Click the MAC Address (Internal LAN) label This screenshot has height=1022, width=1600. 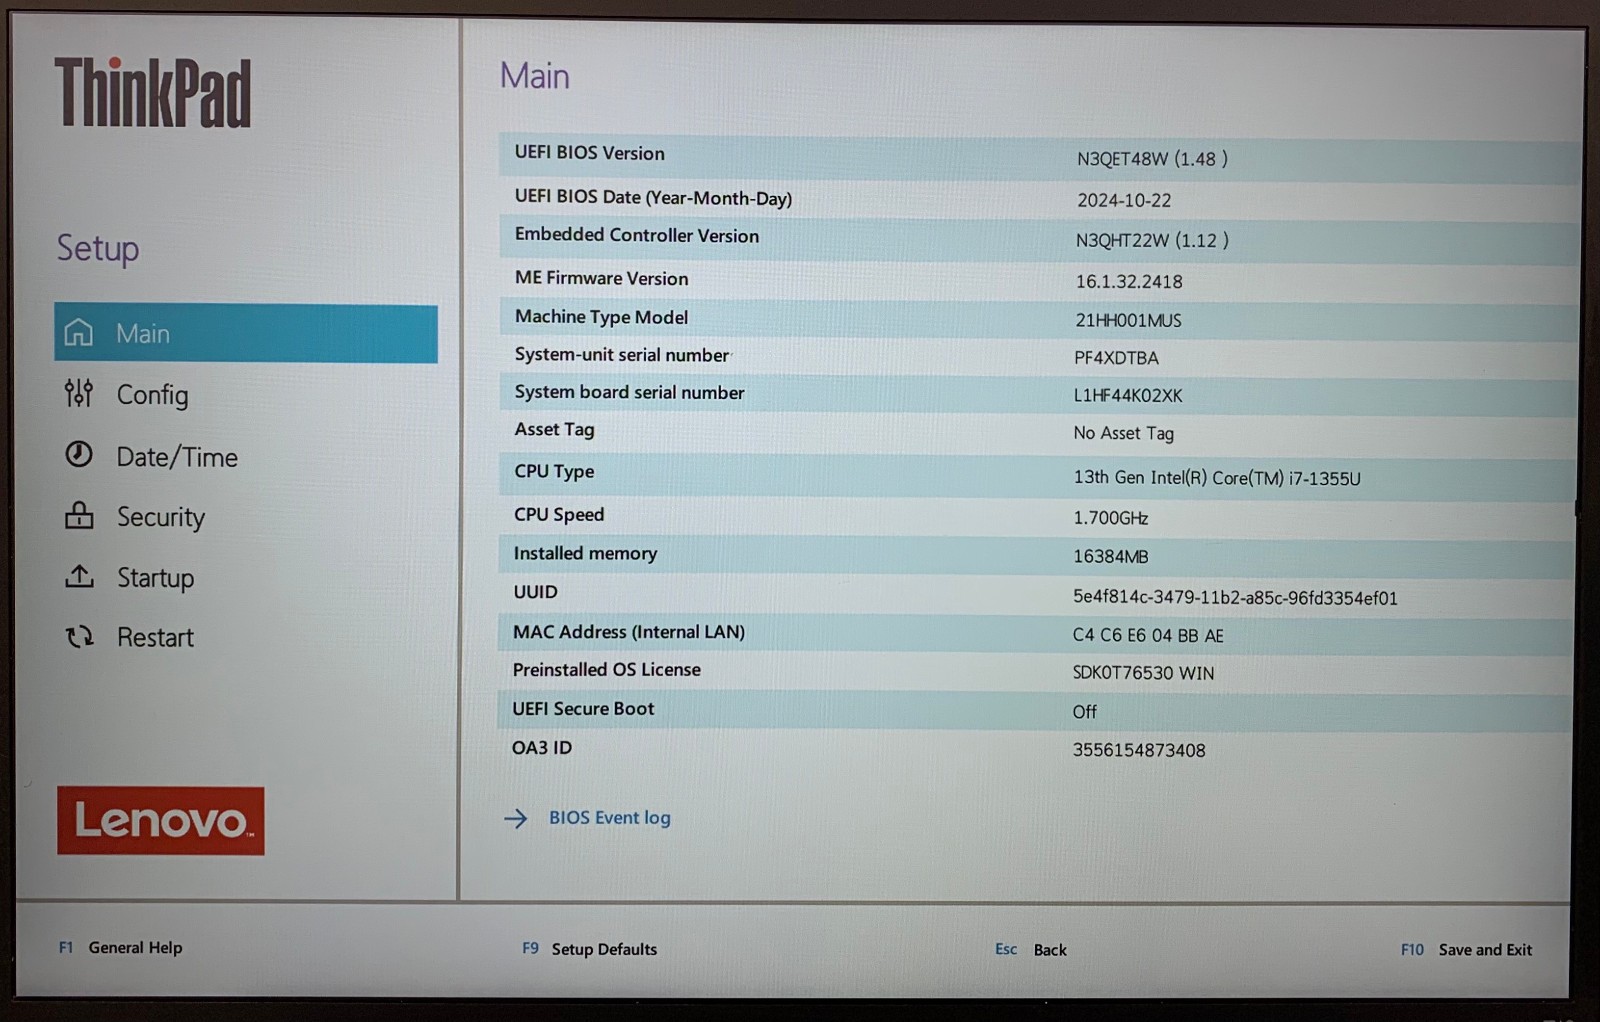point(629,632)
